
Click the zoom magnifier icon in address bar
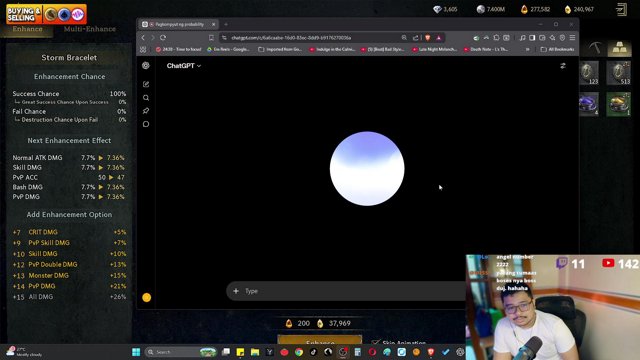[404, 38]
